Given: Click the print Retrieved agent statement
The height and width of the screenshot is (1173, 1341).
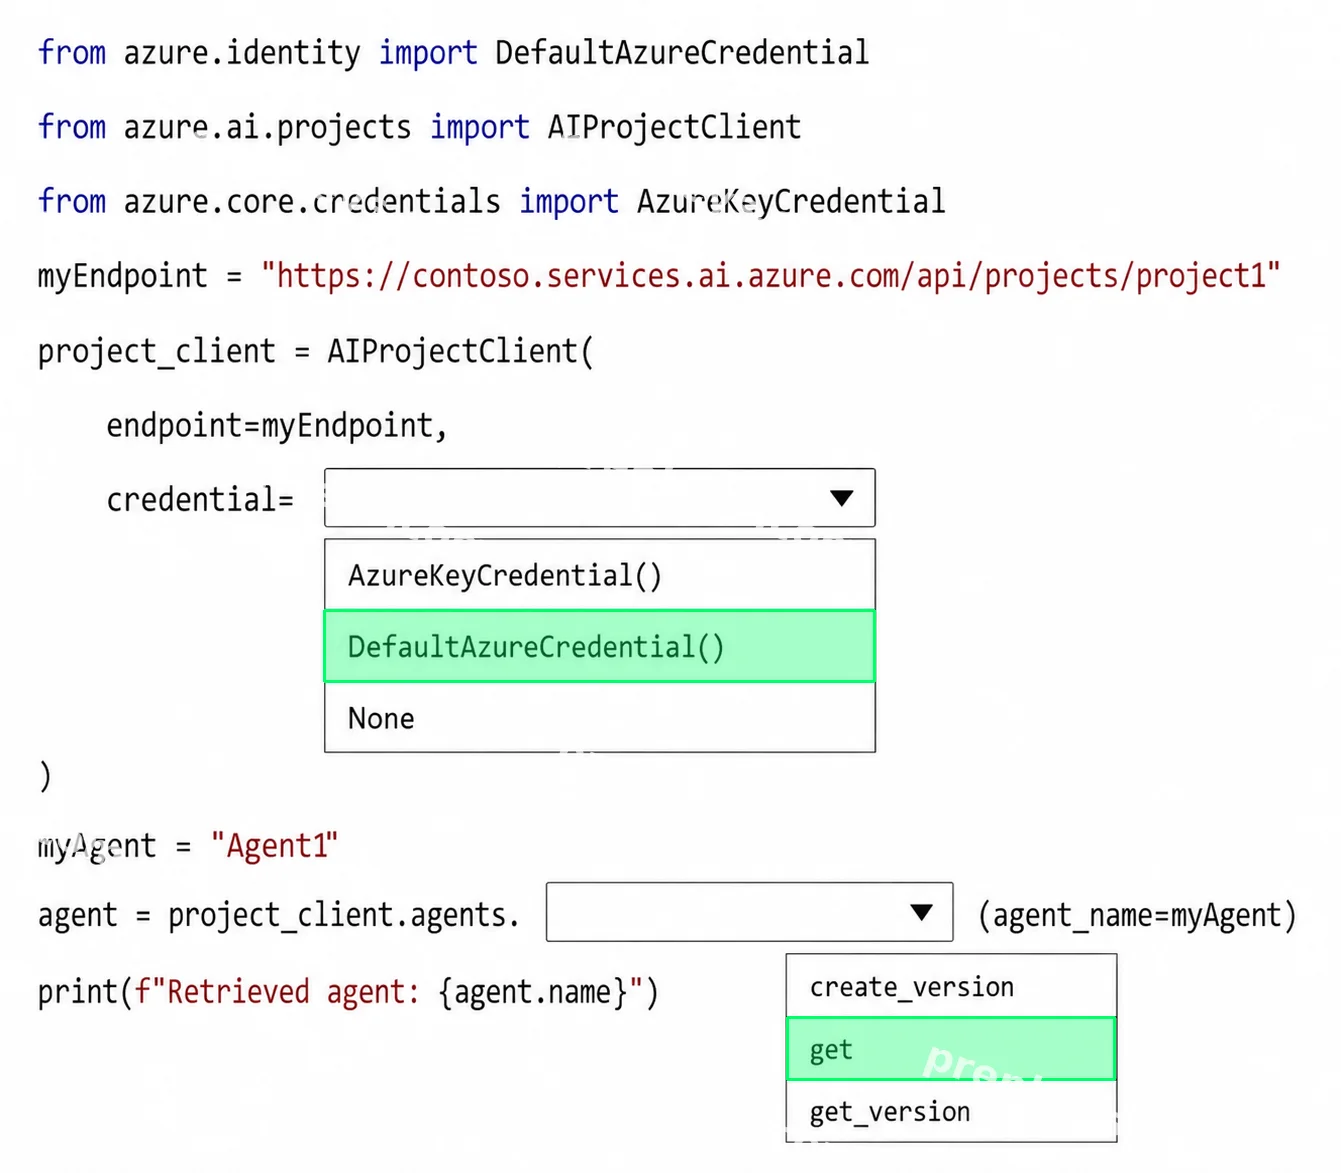Looking at the screenshot, I should [x=348, y=992].
